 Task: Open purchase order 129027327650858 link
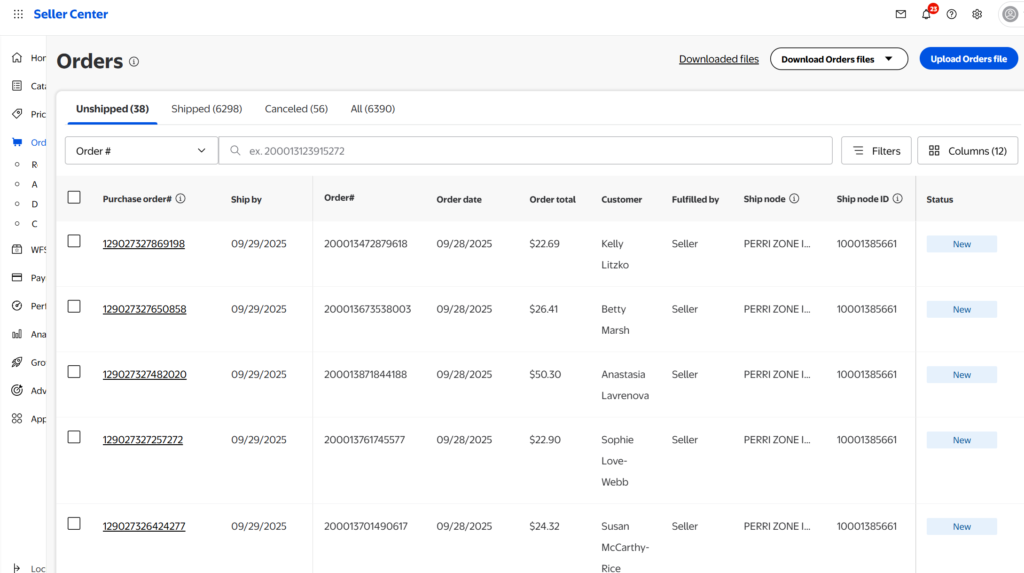tap(144, 309)
